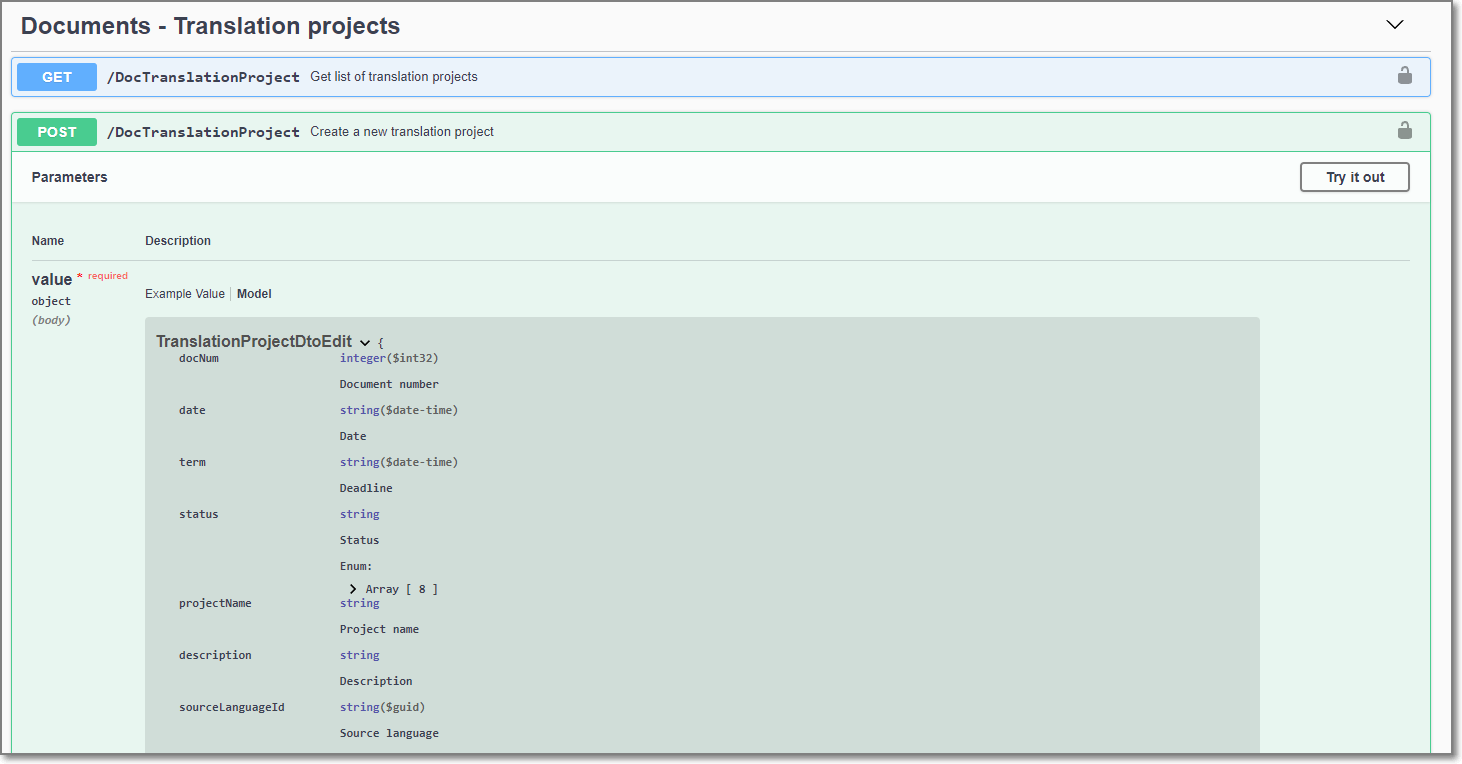Click the Try it out button
The image size is (1462, 764).
coord(1355,177)
